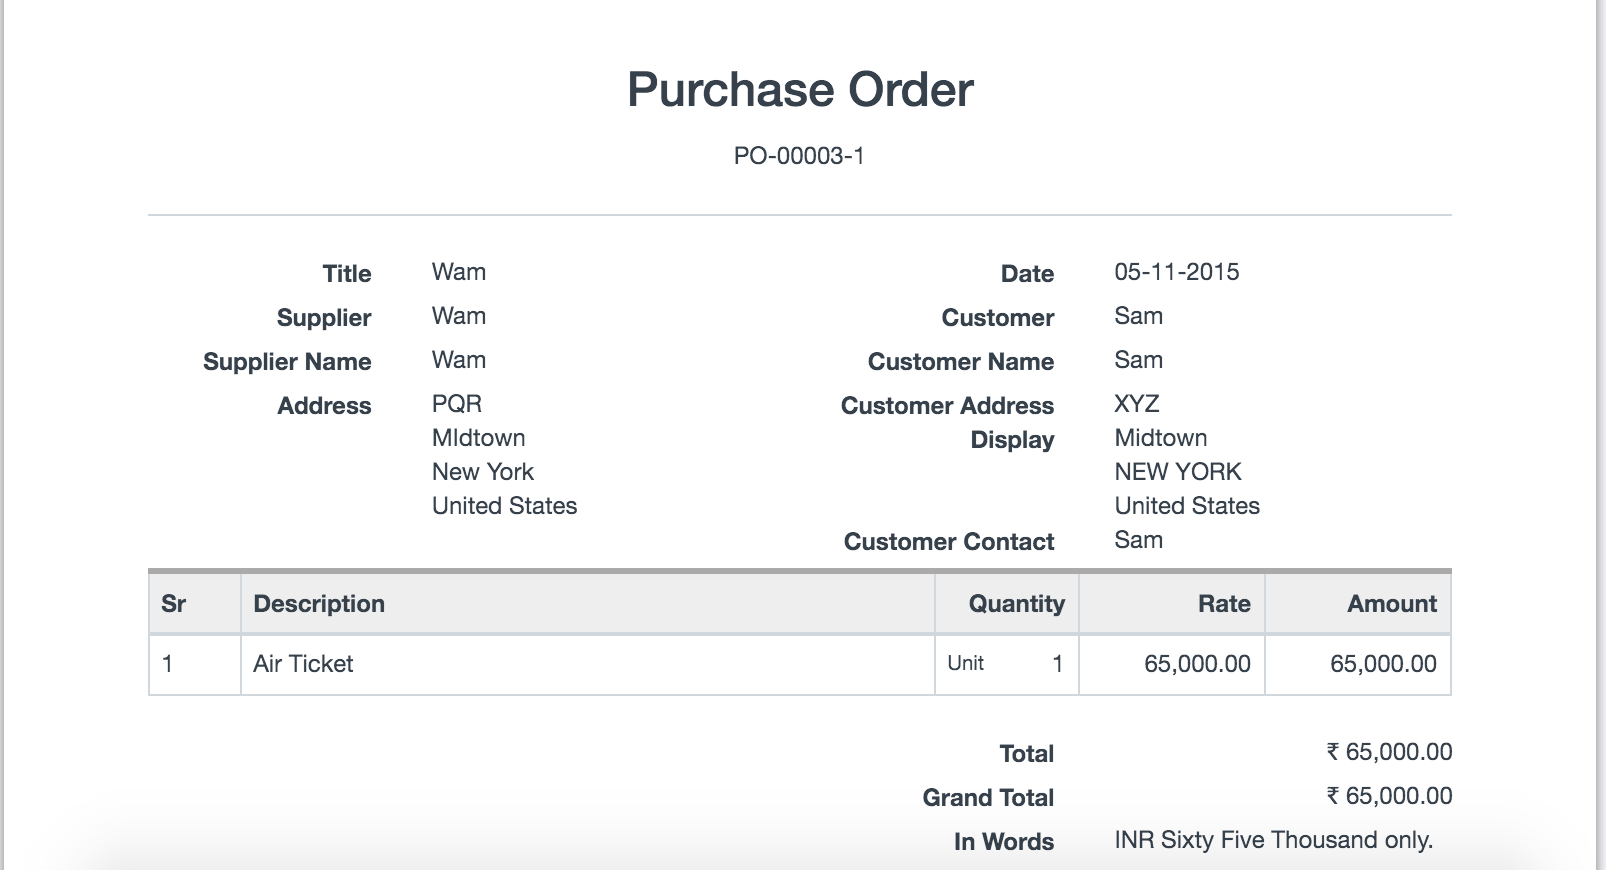Click the "Customer Address" field label
This screenshot has height=870, width=1606.
[x=947, y=406]
